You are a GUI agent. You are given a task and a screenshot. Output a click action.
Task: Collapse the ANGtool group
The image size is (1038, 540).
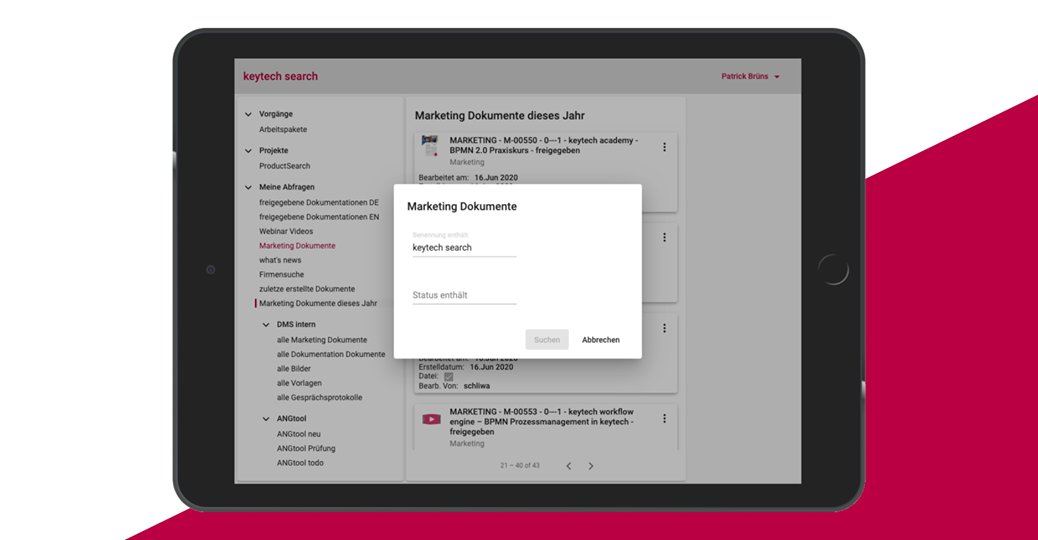pyautogui.click(x=265, y=418)
